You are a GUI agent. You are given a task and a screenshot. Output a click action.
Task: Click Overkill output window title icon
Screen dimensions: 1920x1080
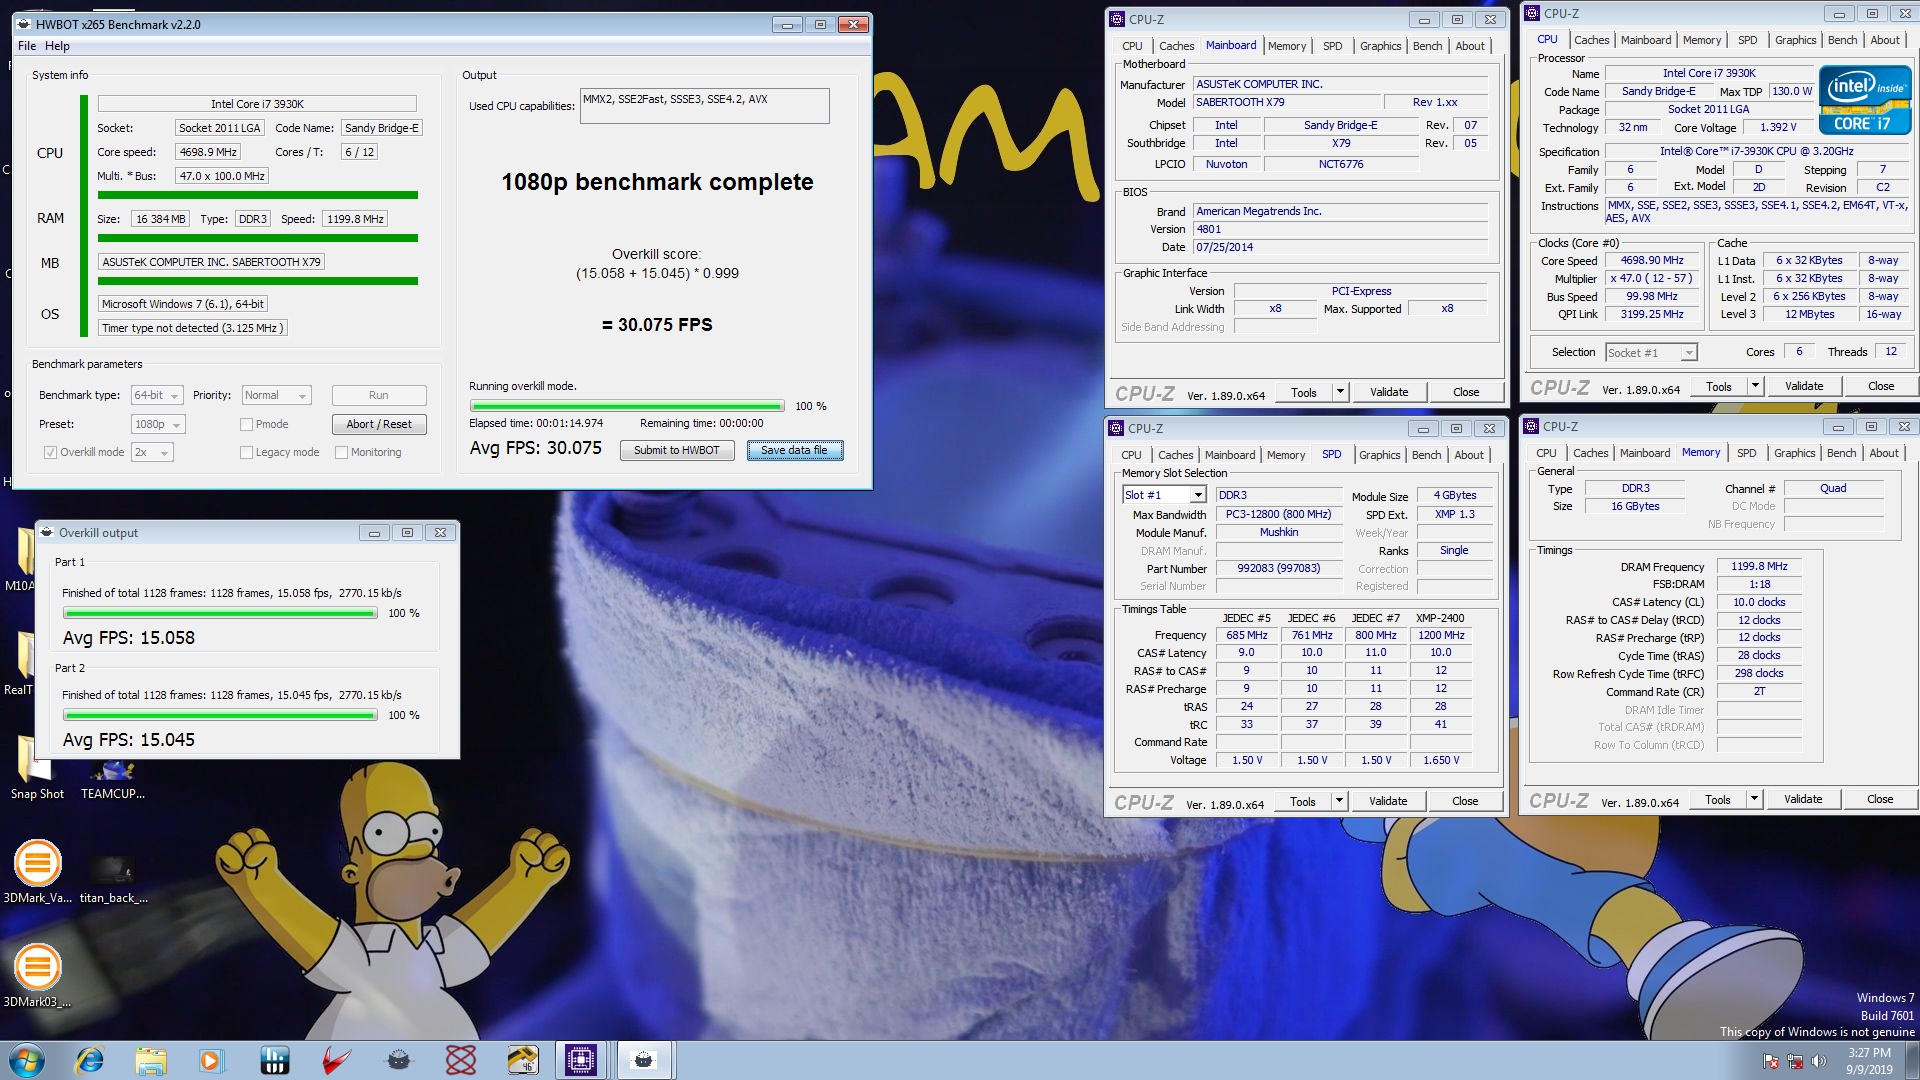pyautogui.click(x=47, y=533)
